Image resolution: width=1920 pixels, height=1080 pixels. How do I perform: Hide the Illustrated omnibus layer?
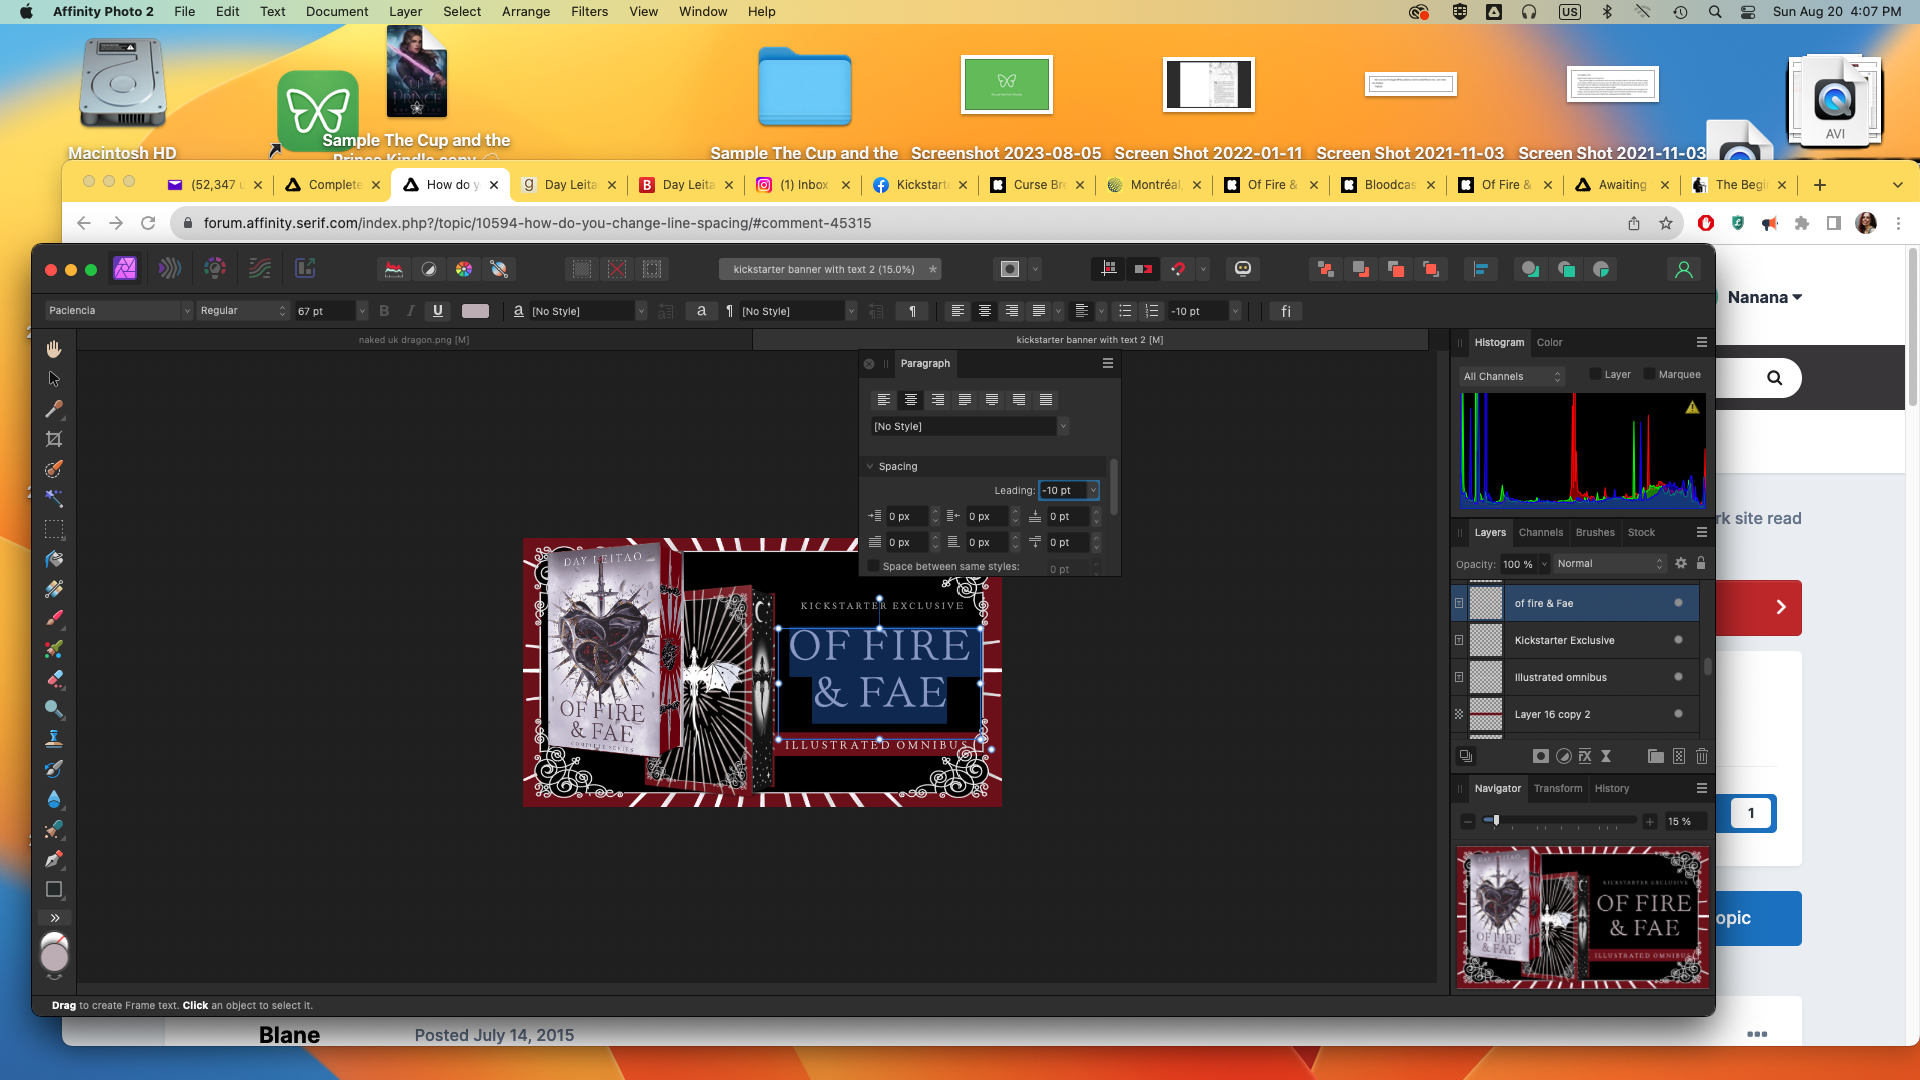[x=1678, y=677]
